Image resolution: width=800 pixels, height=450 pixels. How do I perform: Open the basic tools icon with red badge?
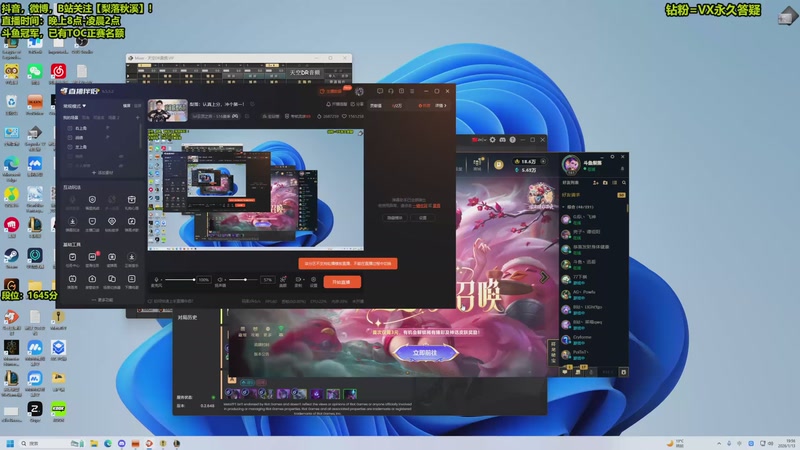click(x=92, y=257)
